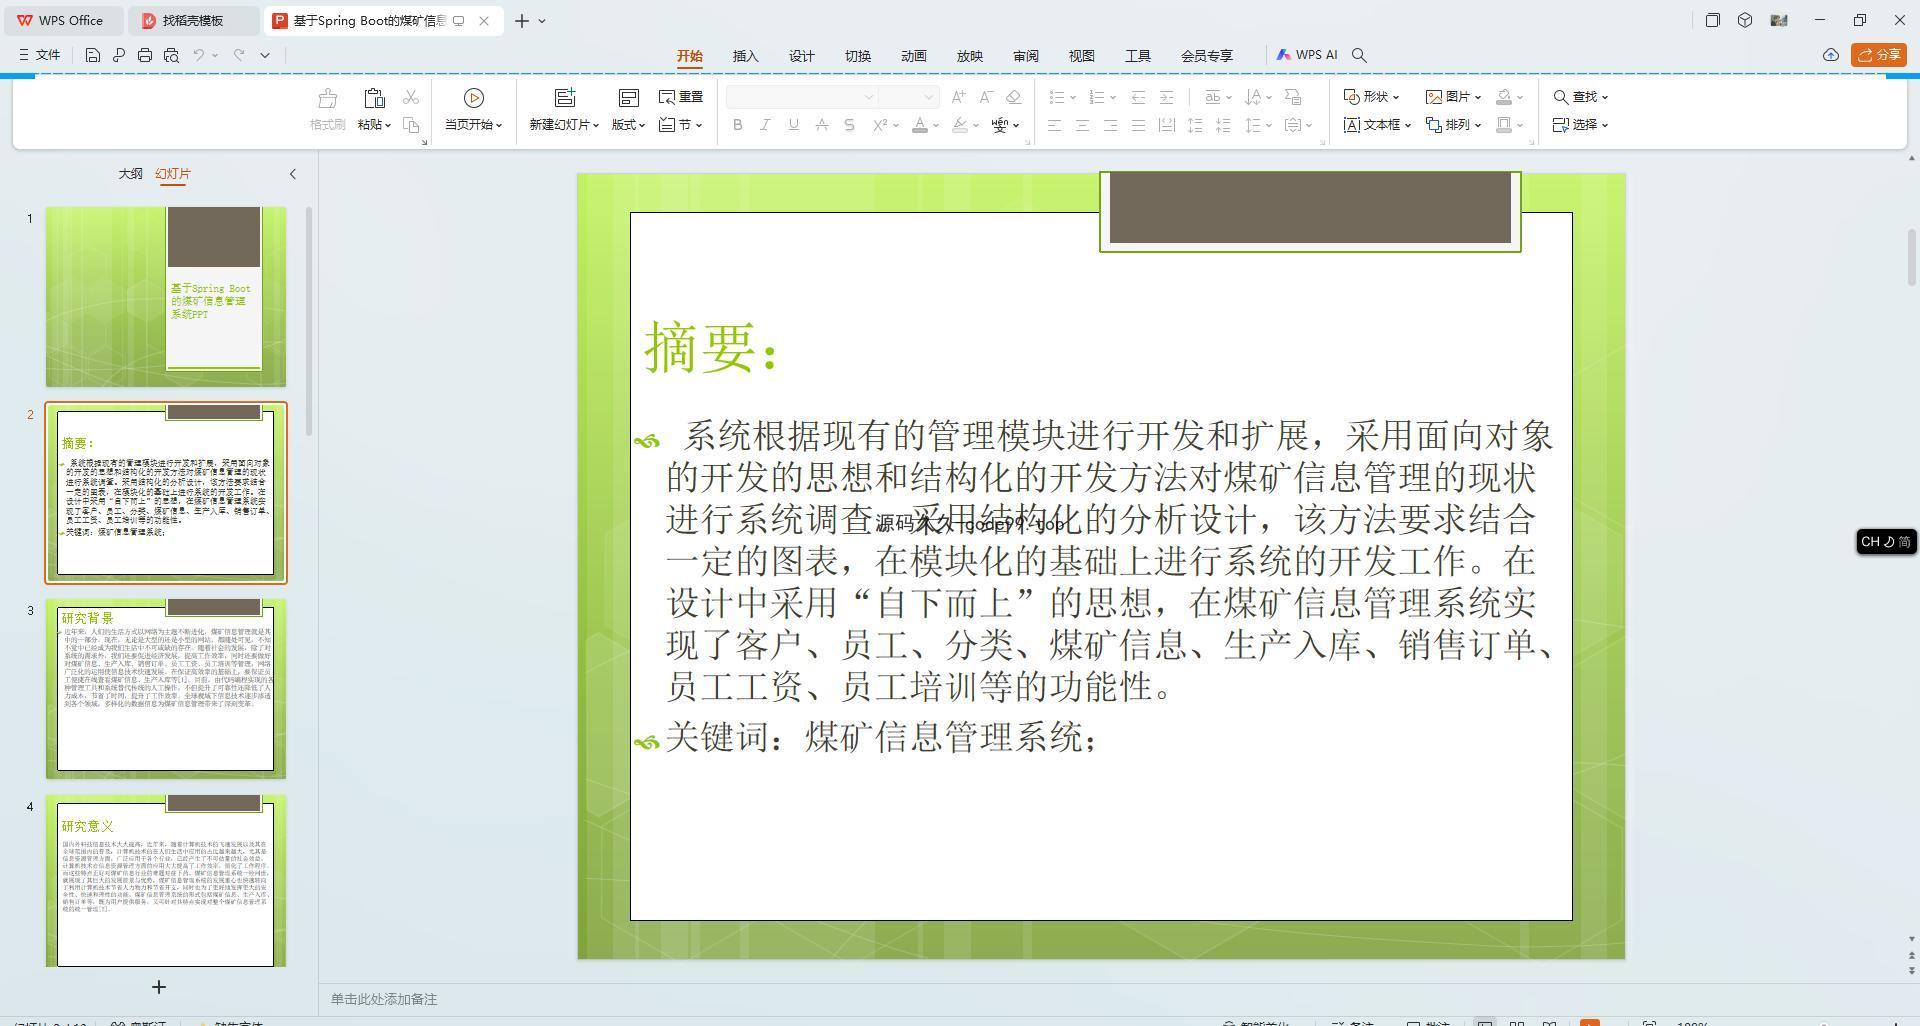This screenshot has width=1920, height=1026.
Task: Open the 动画 animation tab
Action: click(914, 56)
